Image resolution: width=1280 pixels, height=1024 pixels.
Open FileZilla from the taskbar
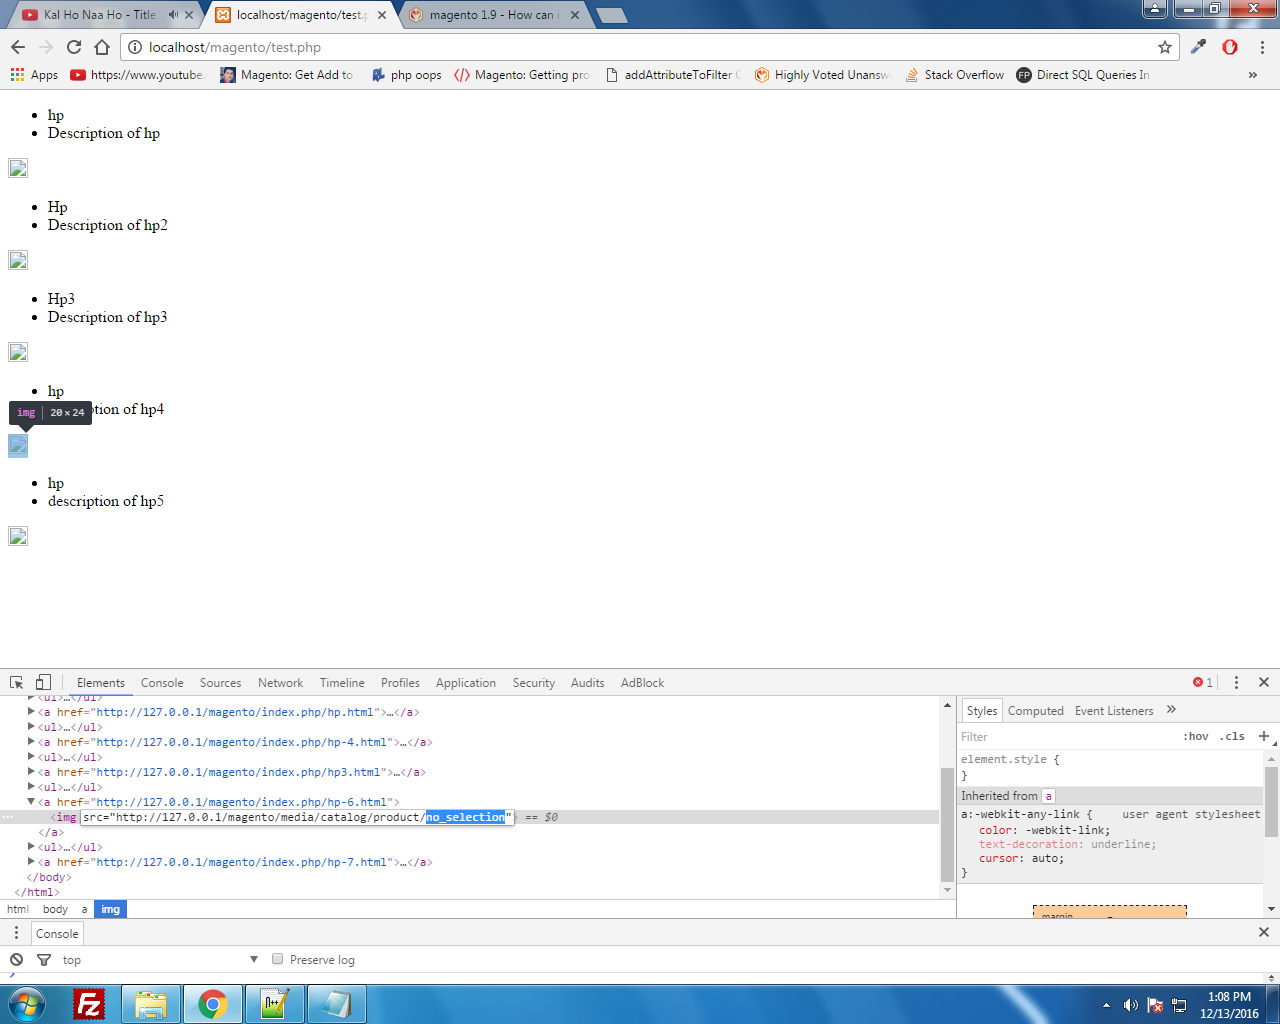pos(90,1003)
